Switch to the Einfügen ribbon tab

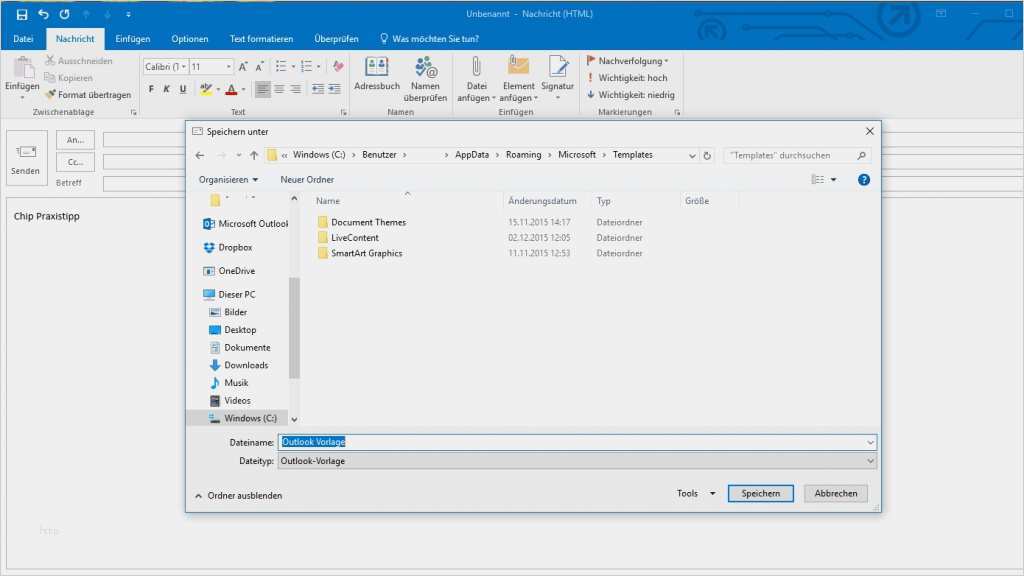pos(133,39)
